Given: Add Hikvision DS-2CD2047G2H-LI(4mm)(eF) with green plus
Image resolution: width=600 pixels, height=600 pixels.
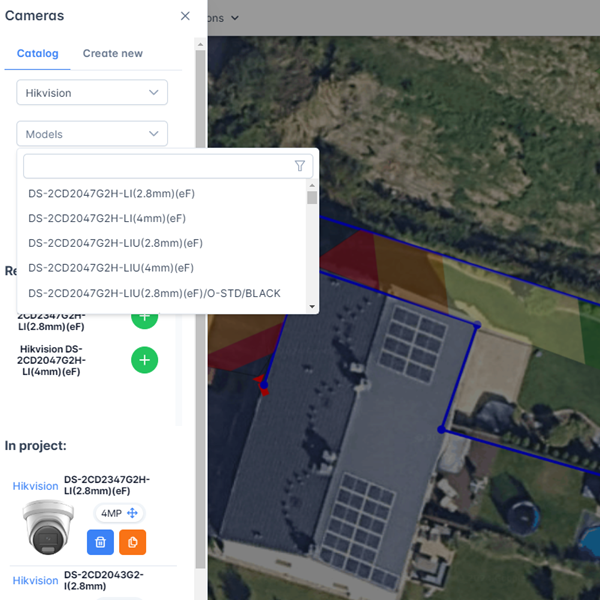Looking at the screenshot, I should (x=144, y=360).
